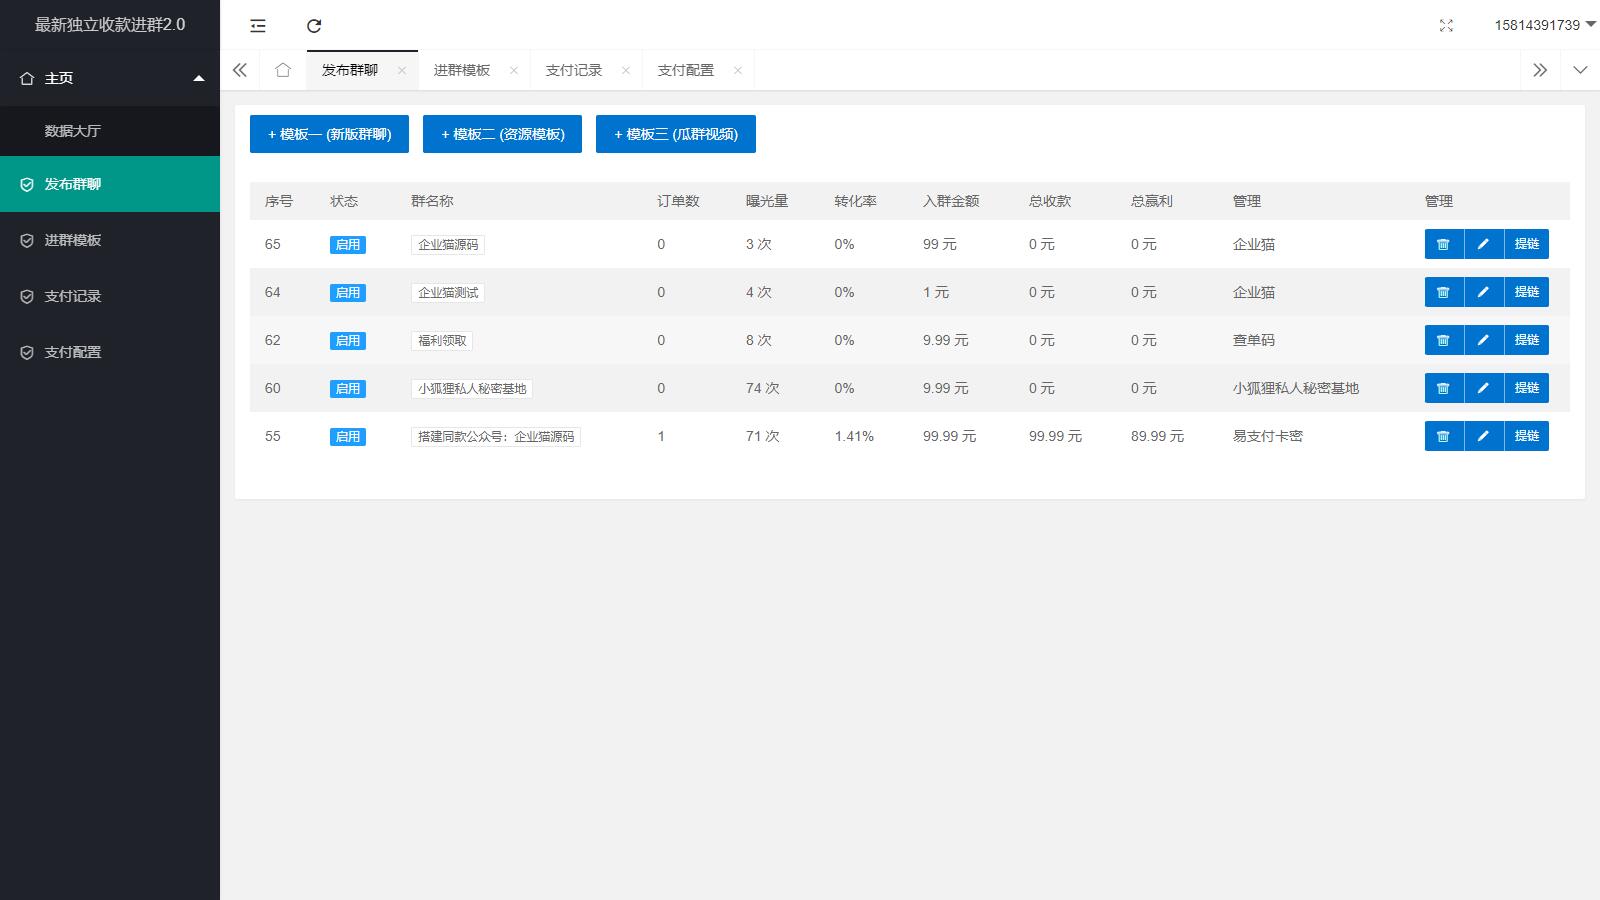1600x900 pixels.
Task: Toggle 启用 status for row 62
Action: click(x=347, y=341)
